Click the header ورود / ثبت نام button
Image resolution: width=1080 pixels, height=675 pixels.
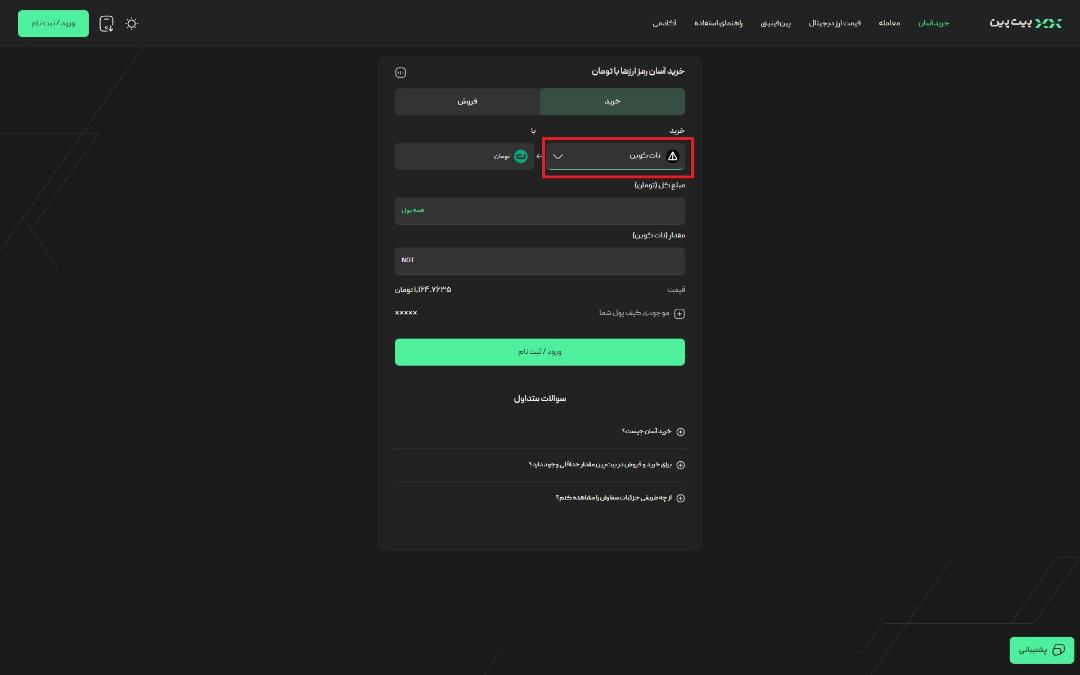click(53, 23)
